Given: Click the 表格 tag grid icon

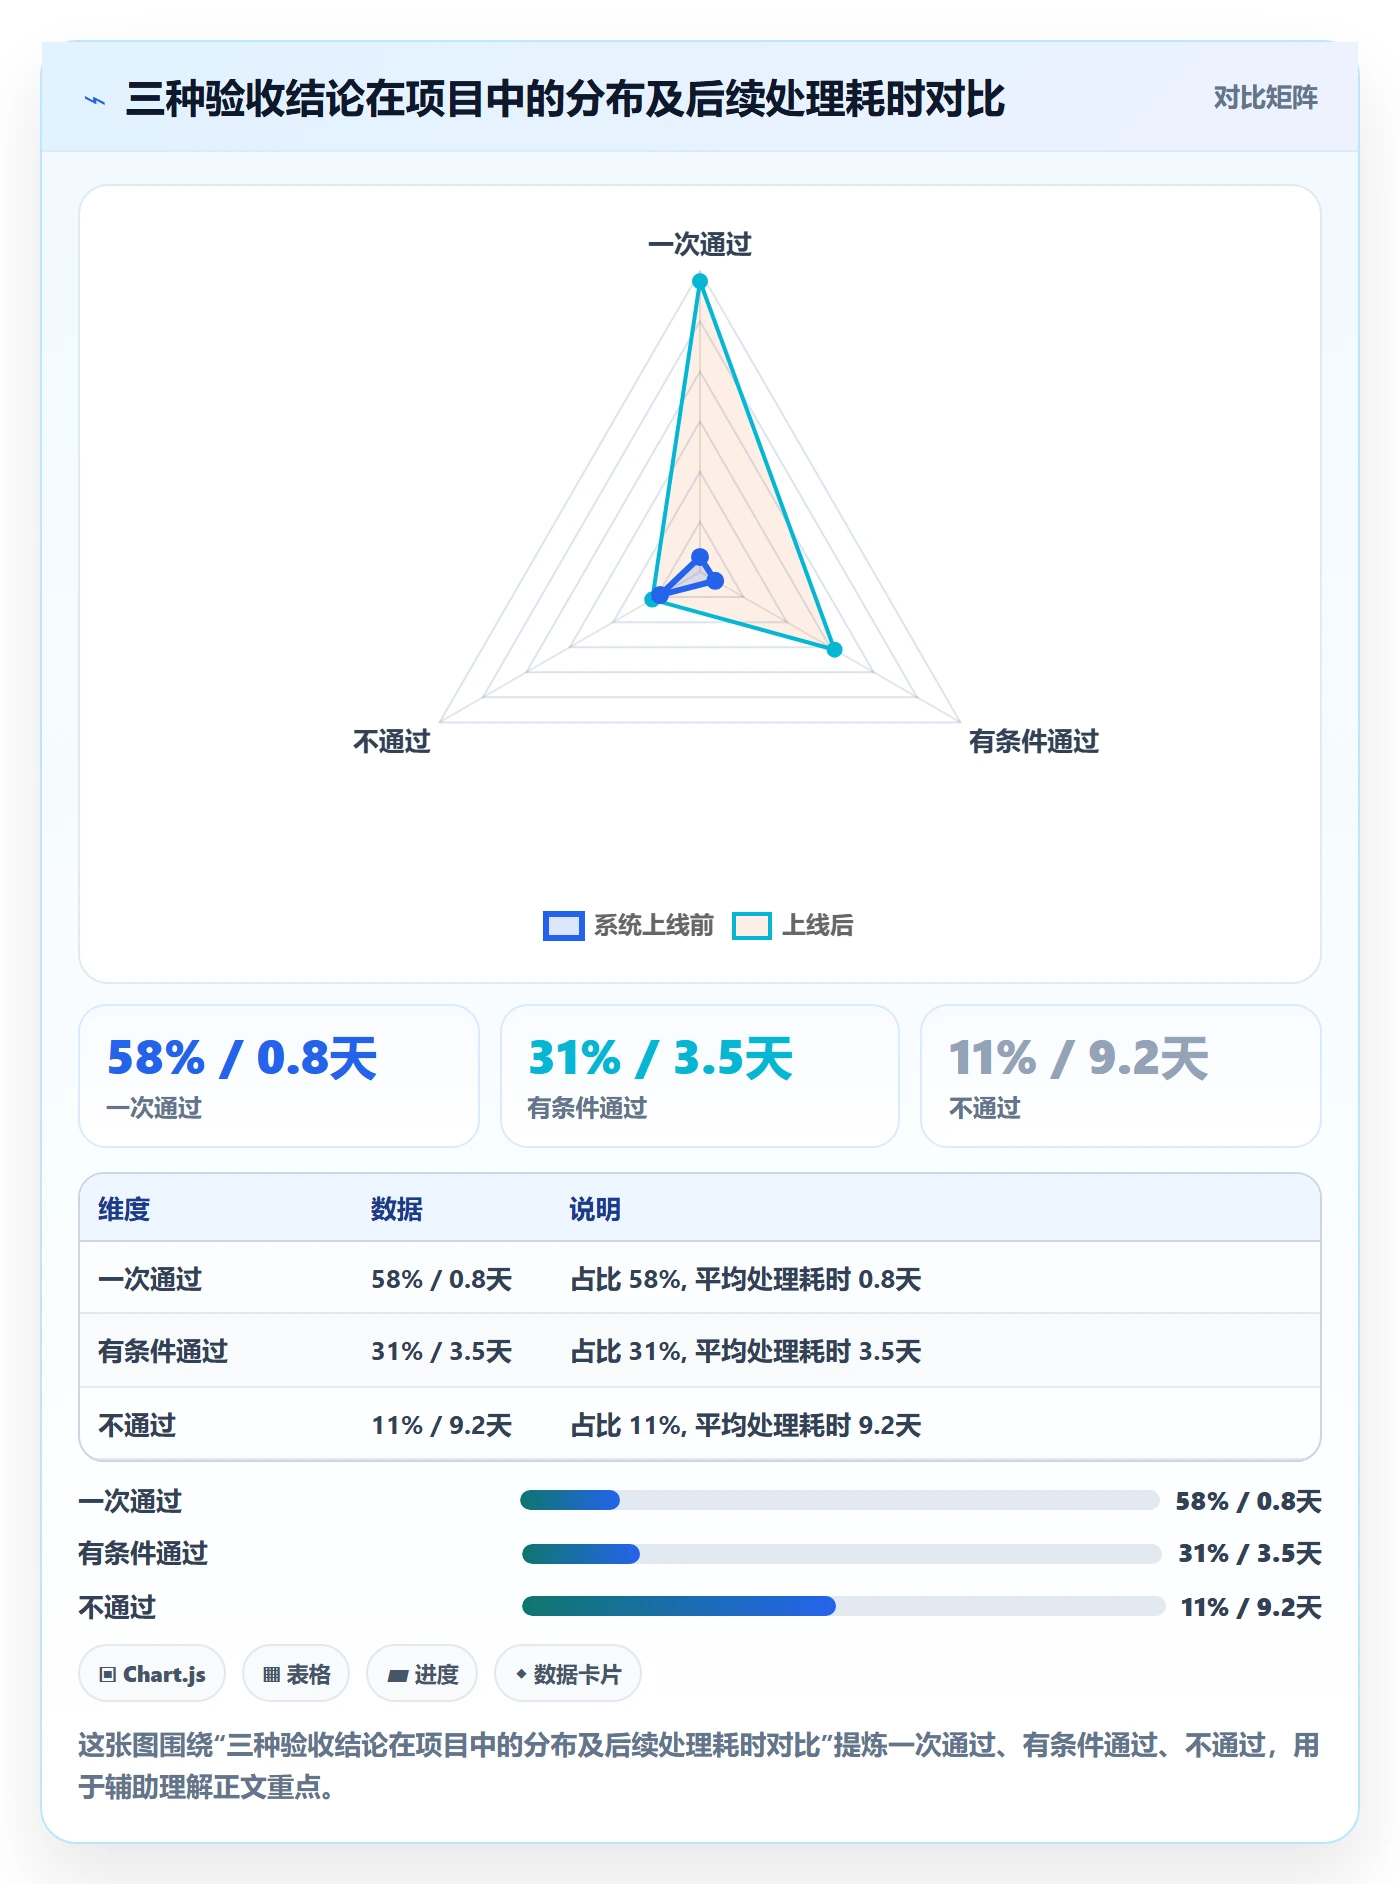Looking at the screenshot, I should pos(271,1674).
